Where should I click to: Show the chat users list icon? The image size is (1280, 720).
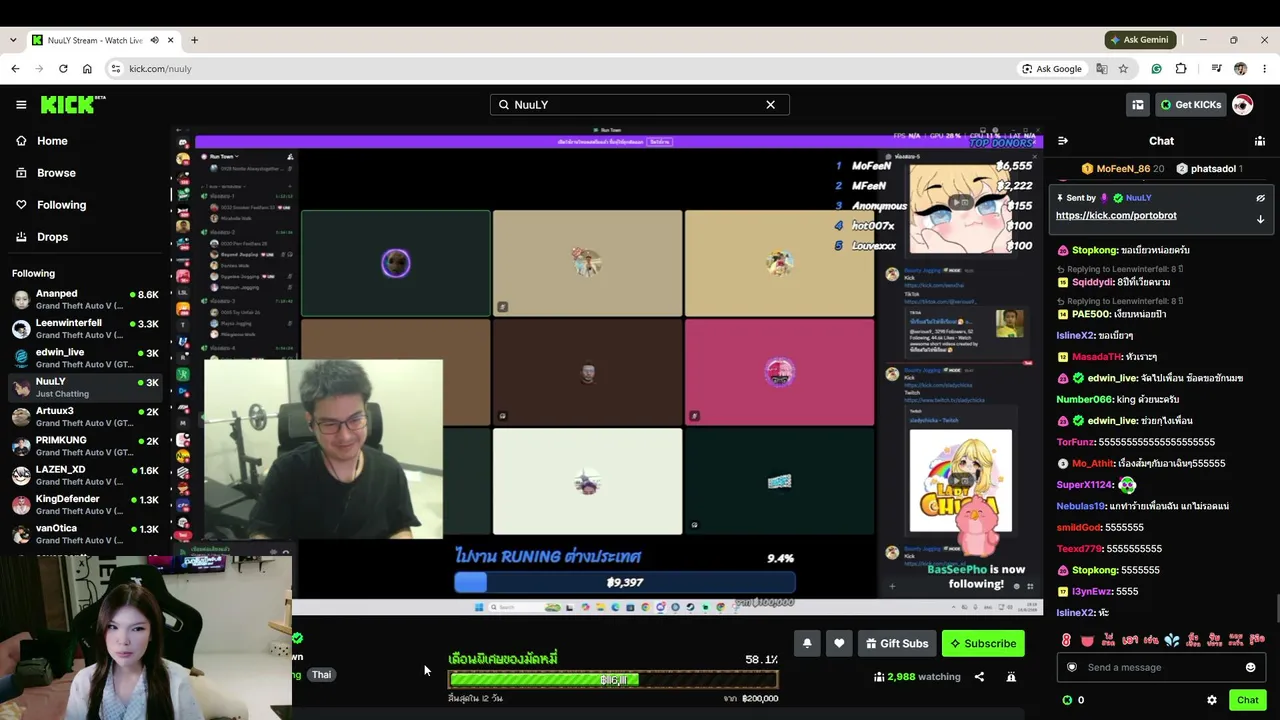1260,141
